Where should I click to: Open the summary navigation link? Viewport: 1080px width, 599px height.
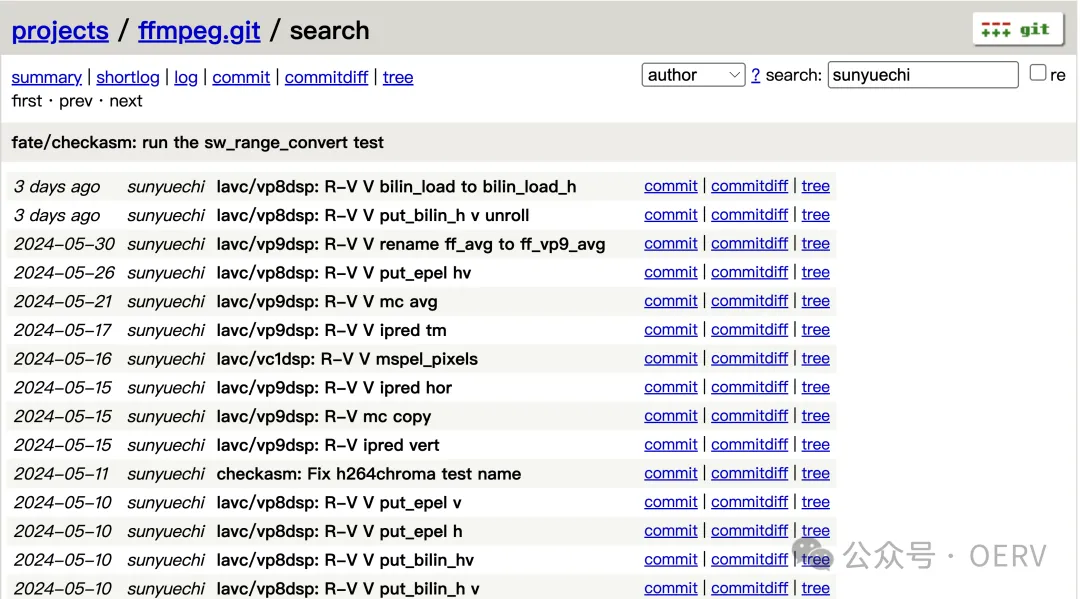click(46, 77)
